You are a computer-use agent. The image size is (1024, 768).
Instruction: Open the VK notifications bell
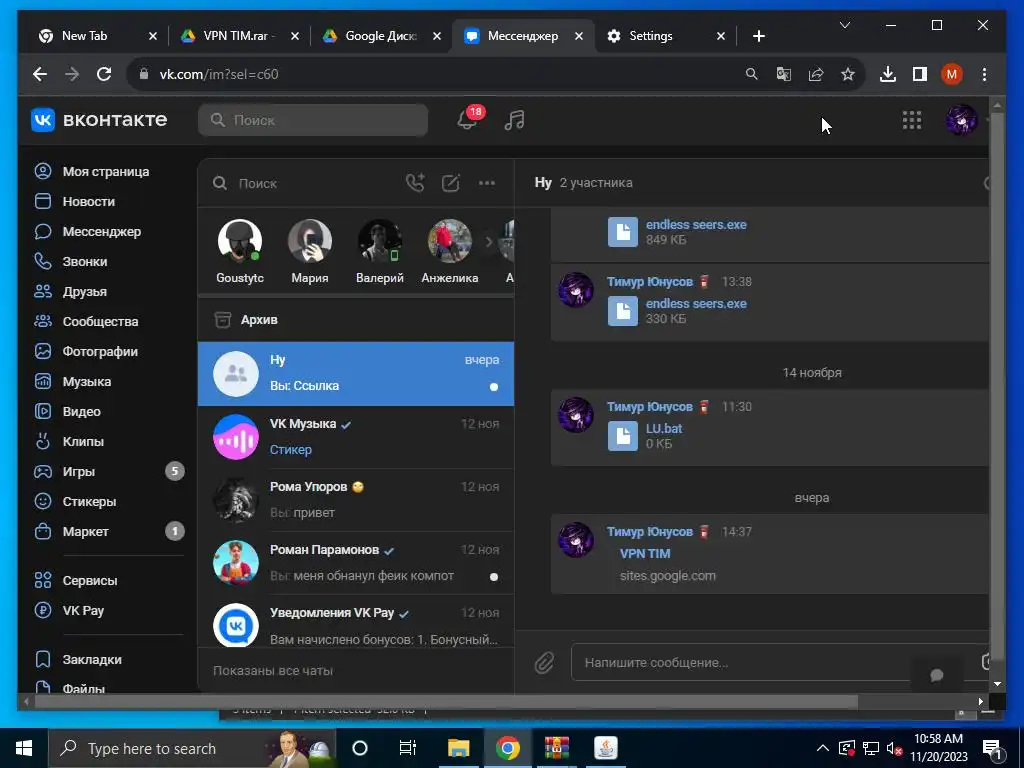(468, 120)
